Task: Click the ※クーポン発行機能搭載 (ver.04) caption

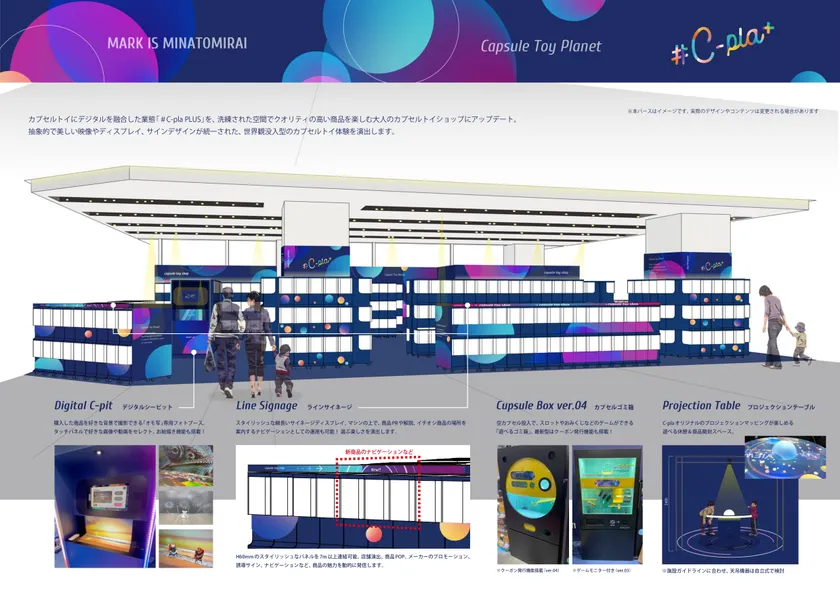Action: tap(528, 571)
